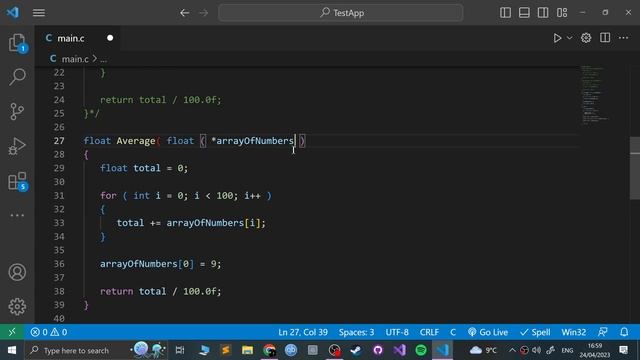The image size is (640, 360).
Task: Expand the run button dropdown arrow
Action: click(569, 38)
